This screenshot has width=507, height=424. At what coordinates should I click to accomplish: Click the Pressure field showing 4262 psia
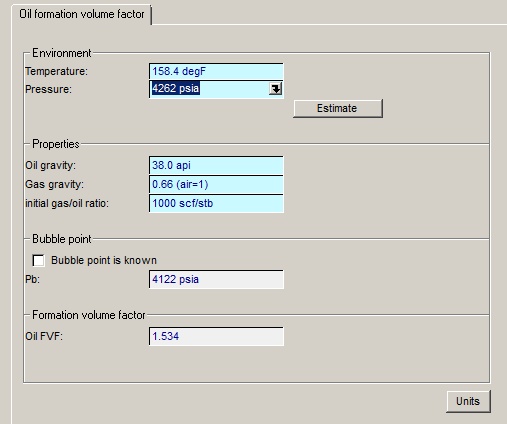[216, 89]
